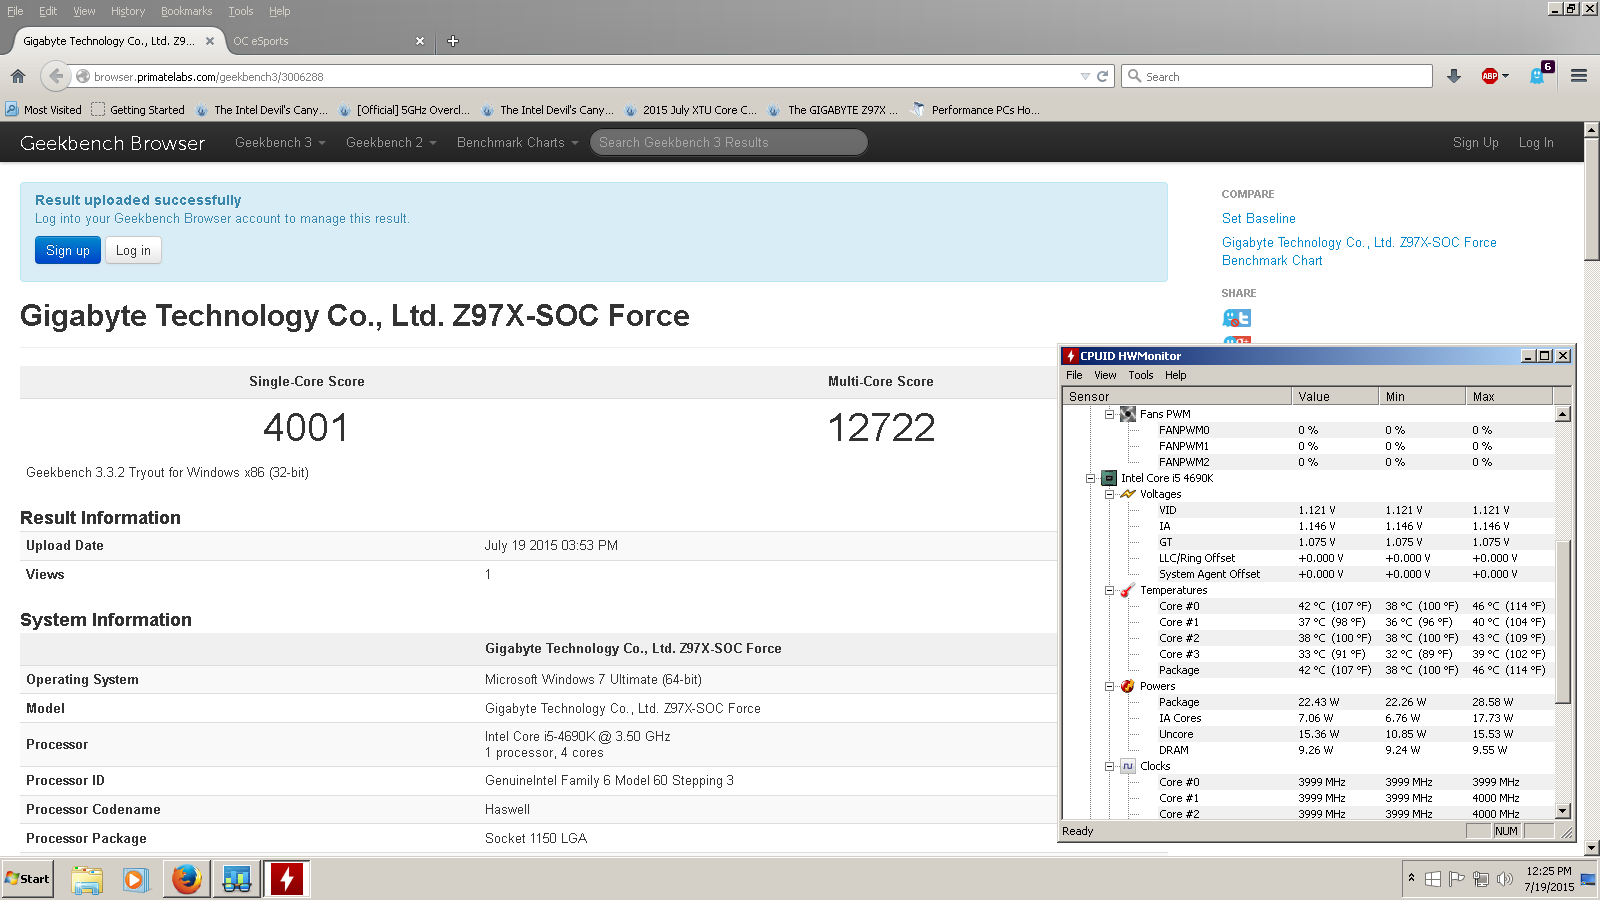The height and width of the screenshot is (900, 1600).
Task: Open the URL bar history dropdown arrow
Action: point(1085,76)
